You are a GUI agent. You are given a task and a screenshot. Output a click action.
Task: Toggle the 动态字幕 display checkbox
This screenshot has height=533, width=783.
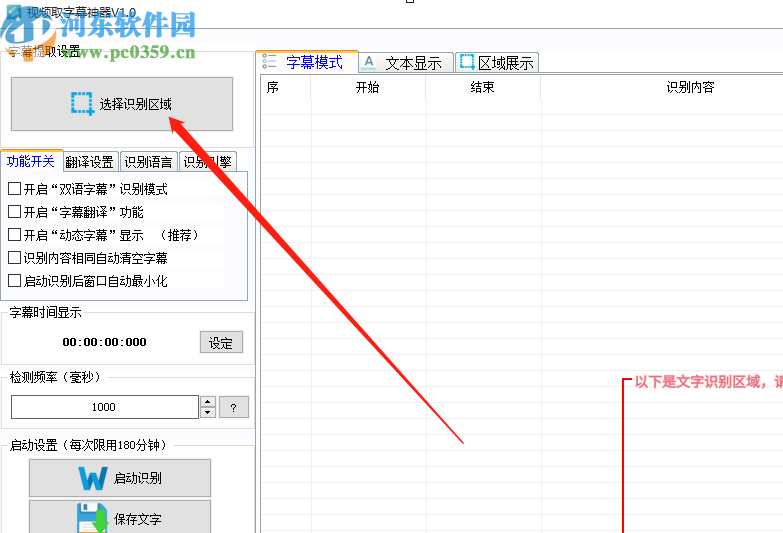point(14,235)
